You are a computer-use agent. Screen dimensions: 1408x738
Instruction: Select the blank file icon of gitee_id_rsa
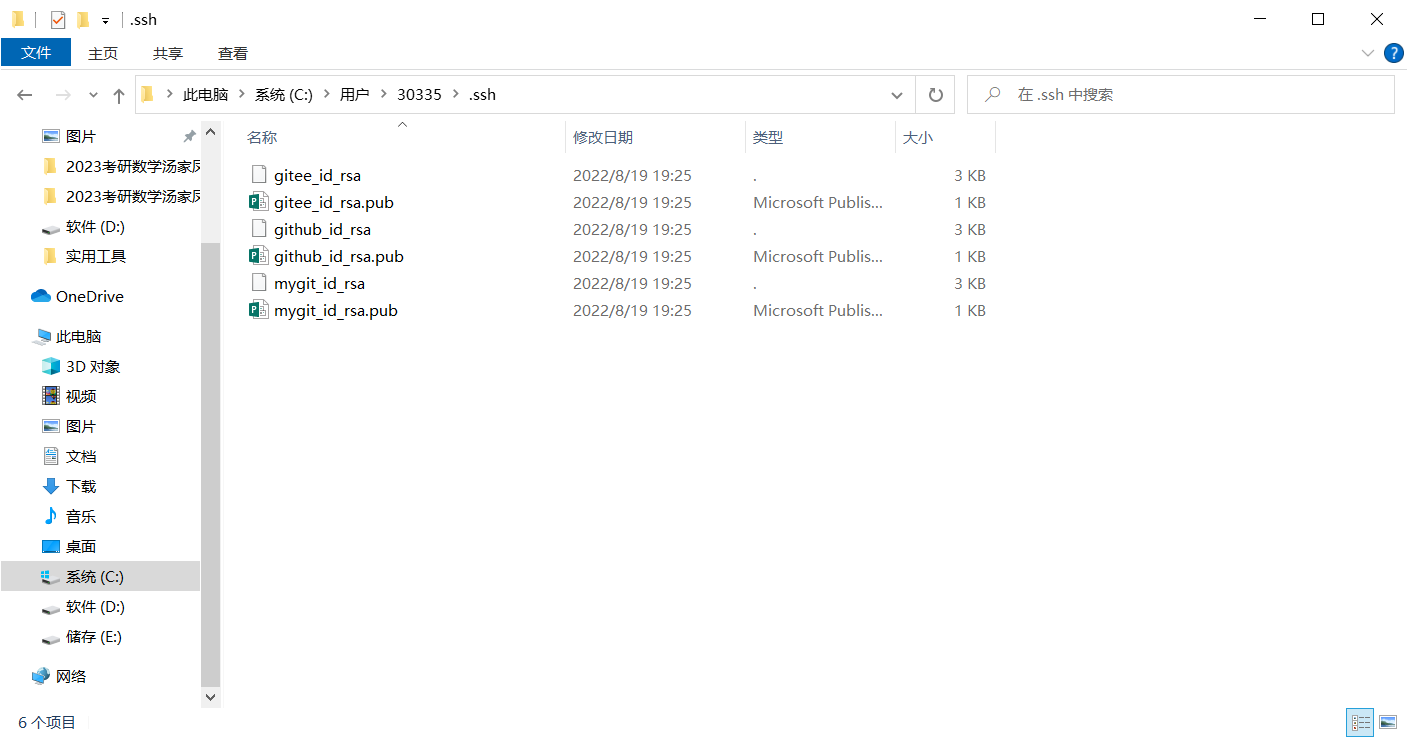click(259, 175)
